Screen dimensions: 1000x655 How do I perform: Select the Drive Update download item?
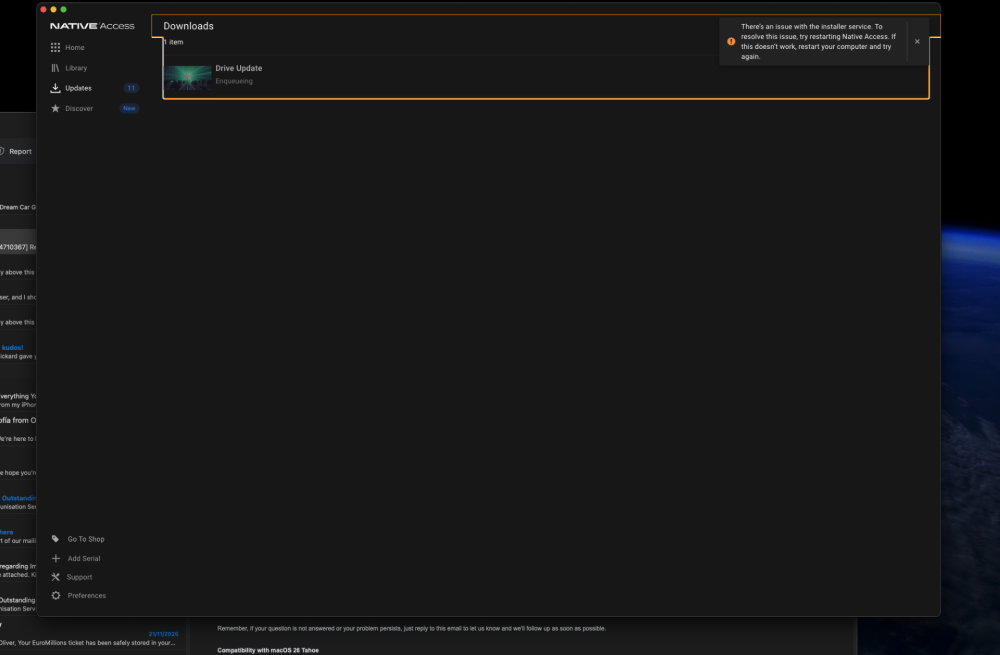pyautogui.click(x=546, y=77)
